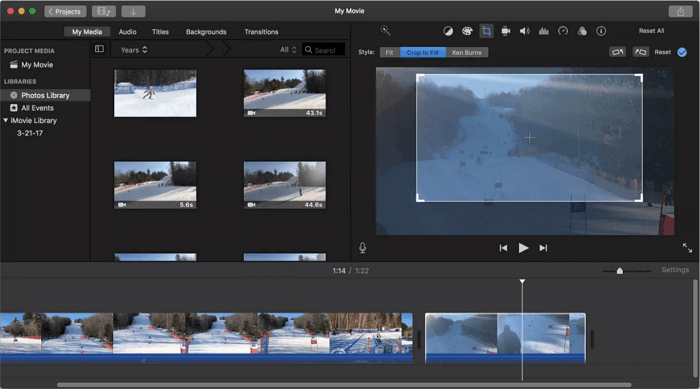Screen dimensions: 700x389
Task: Switch to the Transitions tab
Action: [261, 32]
